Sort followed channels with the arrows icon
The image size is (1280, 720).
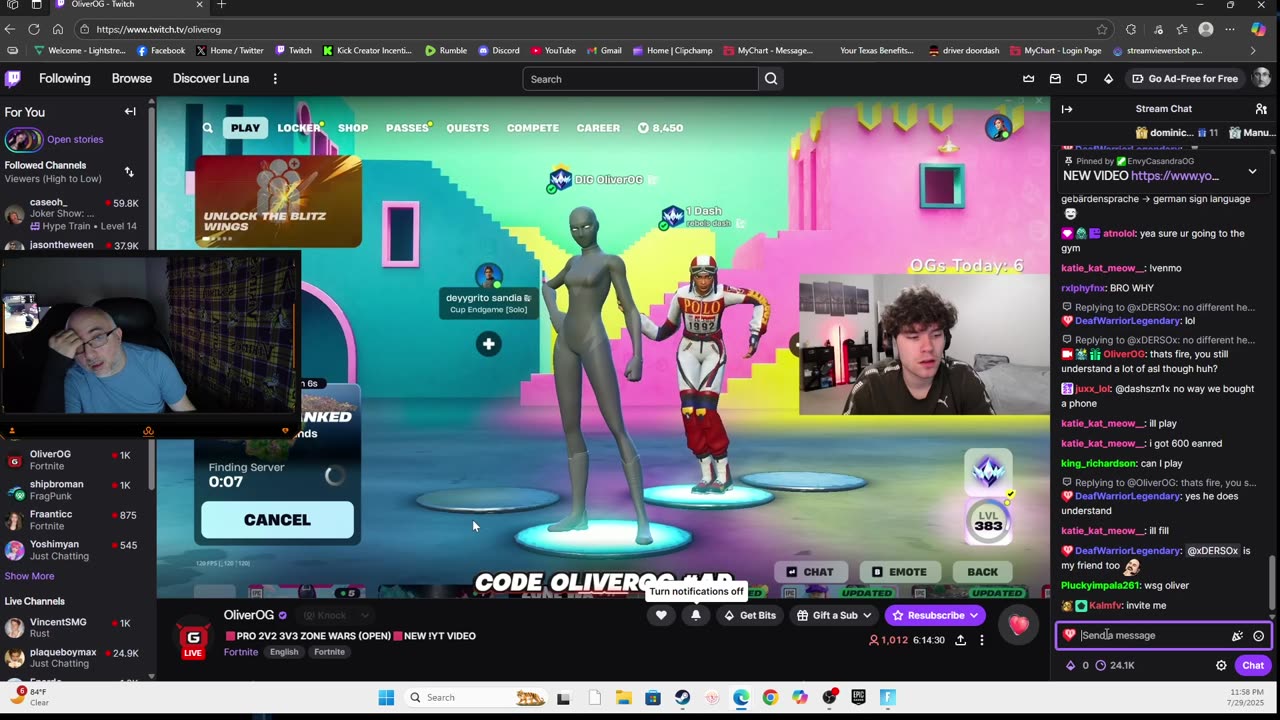pyautogui.click(x=129, y=172)
